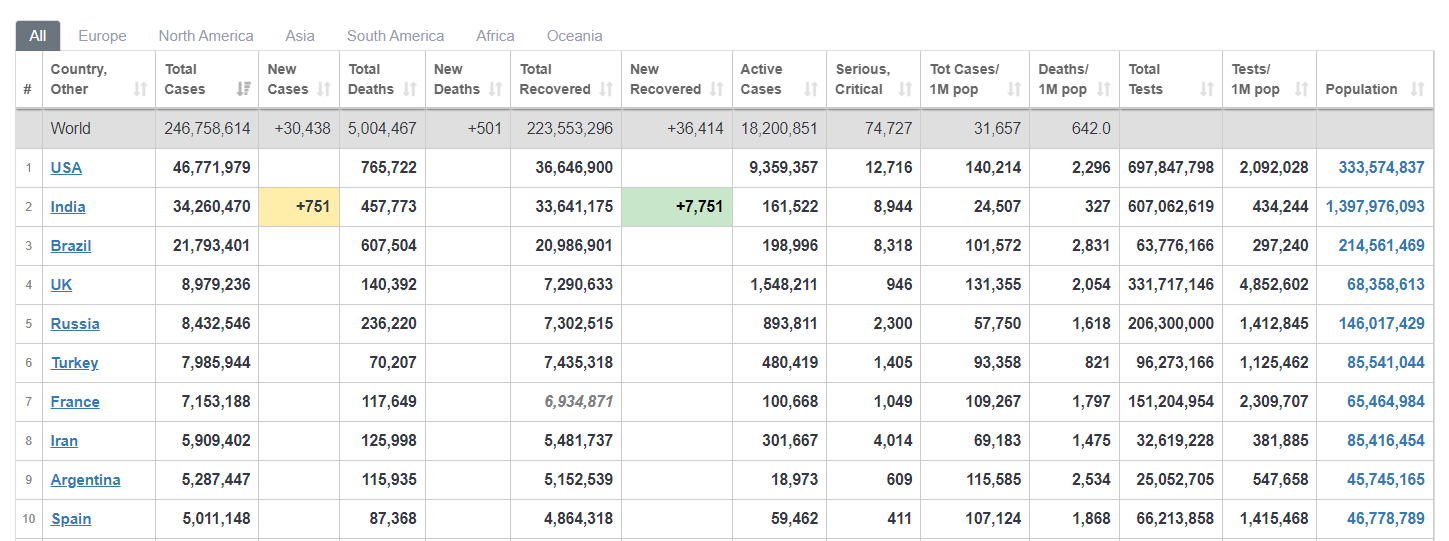Open Russia population 146,017,429 link
Viewport: 1449px width, 541px height.
1381,324
